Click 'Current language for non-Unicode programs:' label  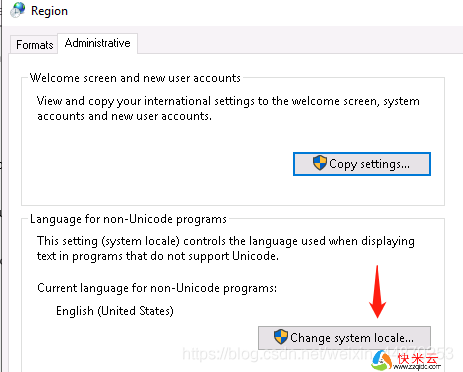157,288
